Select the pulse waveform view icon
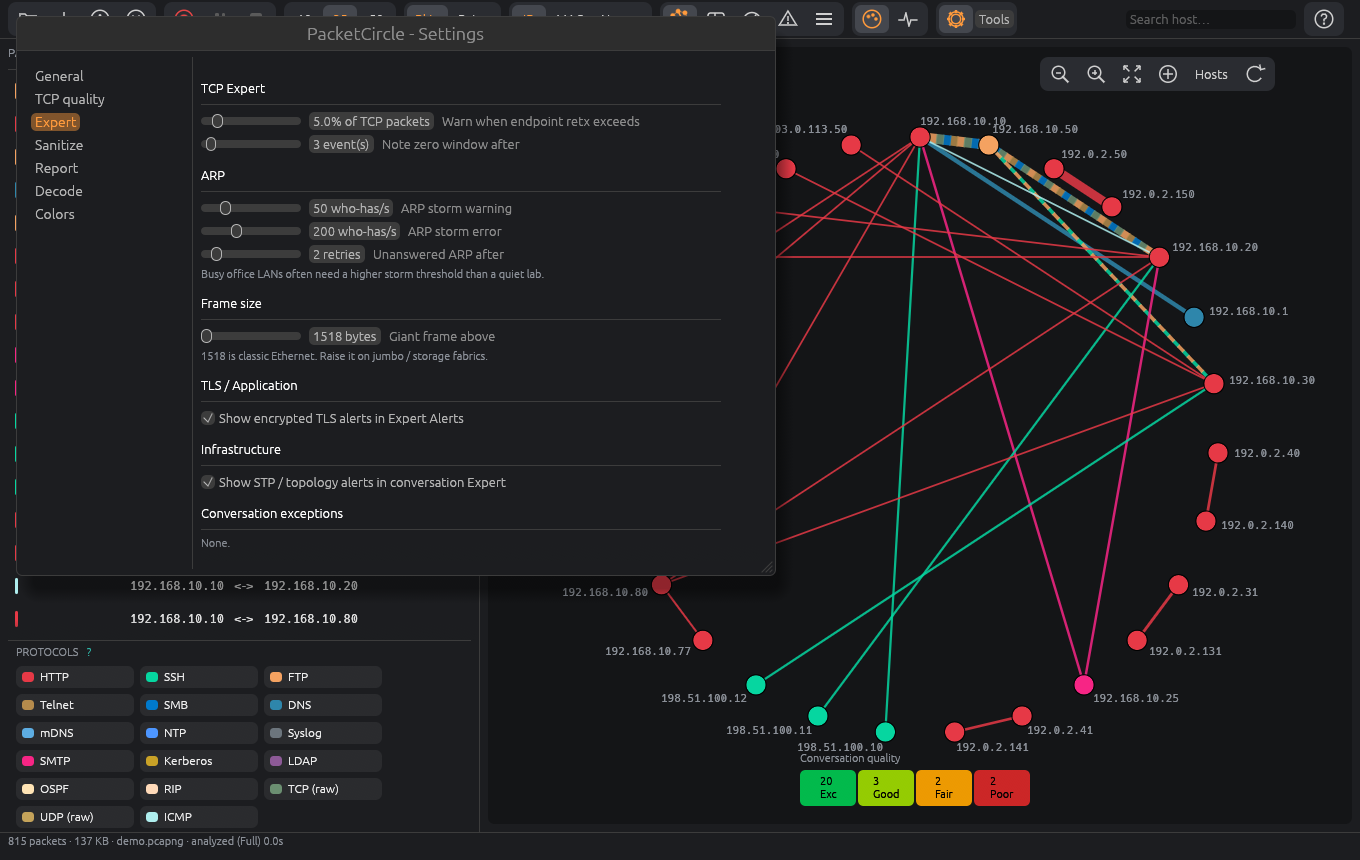The image size is (1360, 860). click(x=908, y=19)
